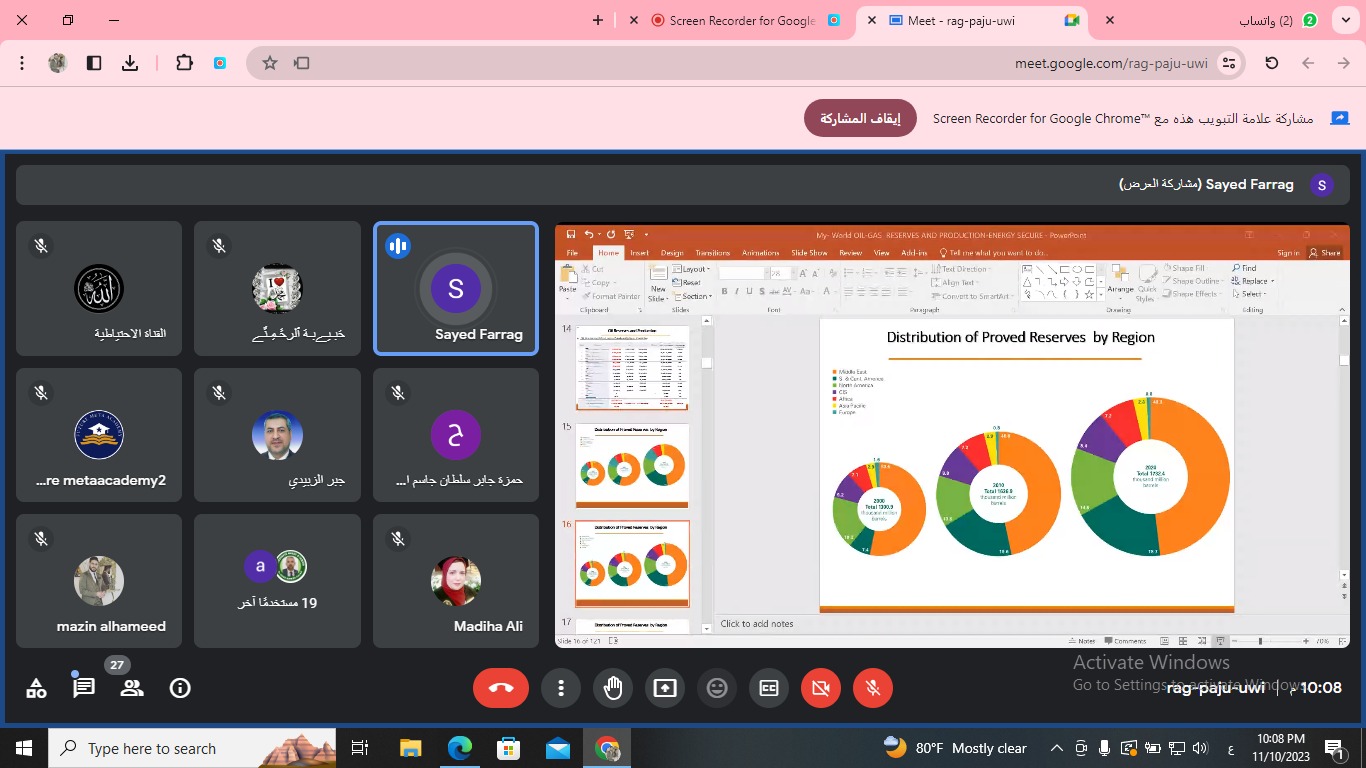Open more options three-dot menu
The height and width of the screenshot is (768, 1366).
click(x=561, y=688)
